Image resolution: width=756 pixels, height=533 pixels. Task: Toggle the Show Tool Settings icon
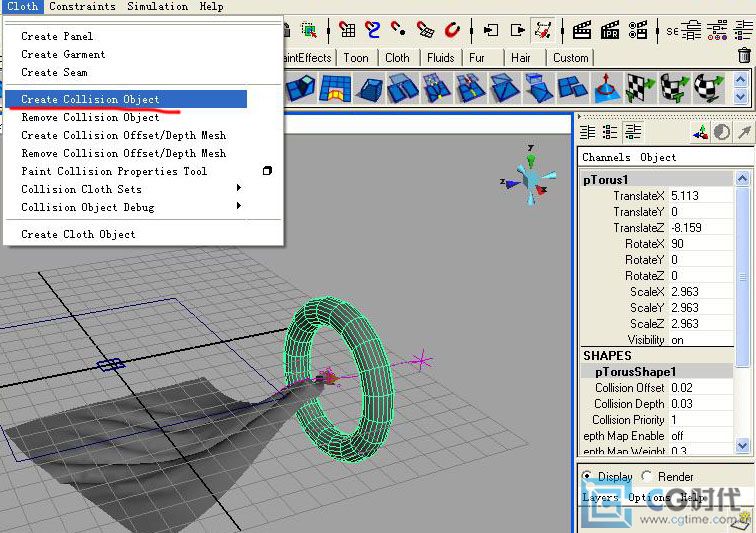tap(717, 30)
